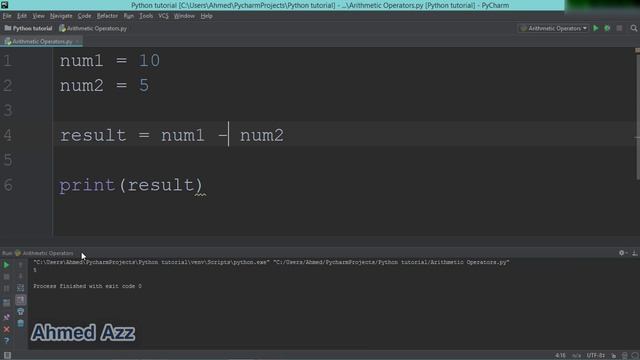Toggle scroll to end in Run console
The width and height of the screenshot is (640, 360).
point(20,300)
